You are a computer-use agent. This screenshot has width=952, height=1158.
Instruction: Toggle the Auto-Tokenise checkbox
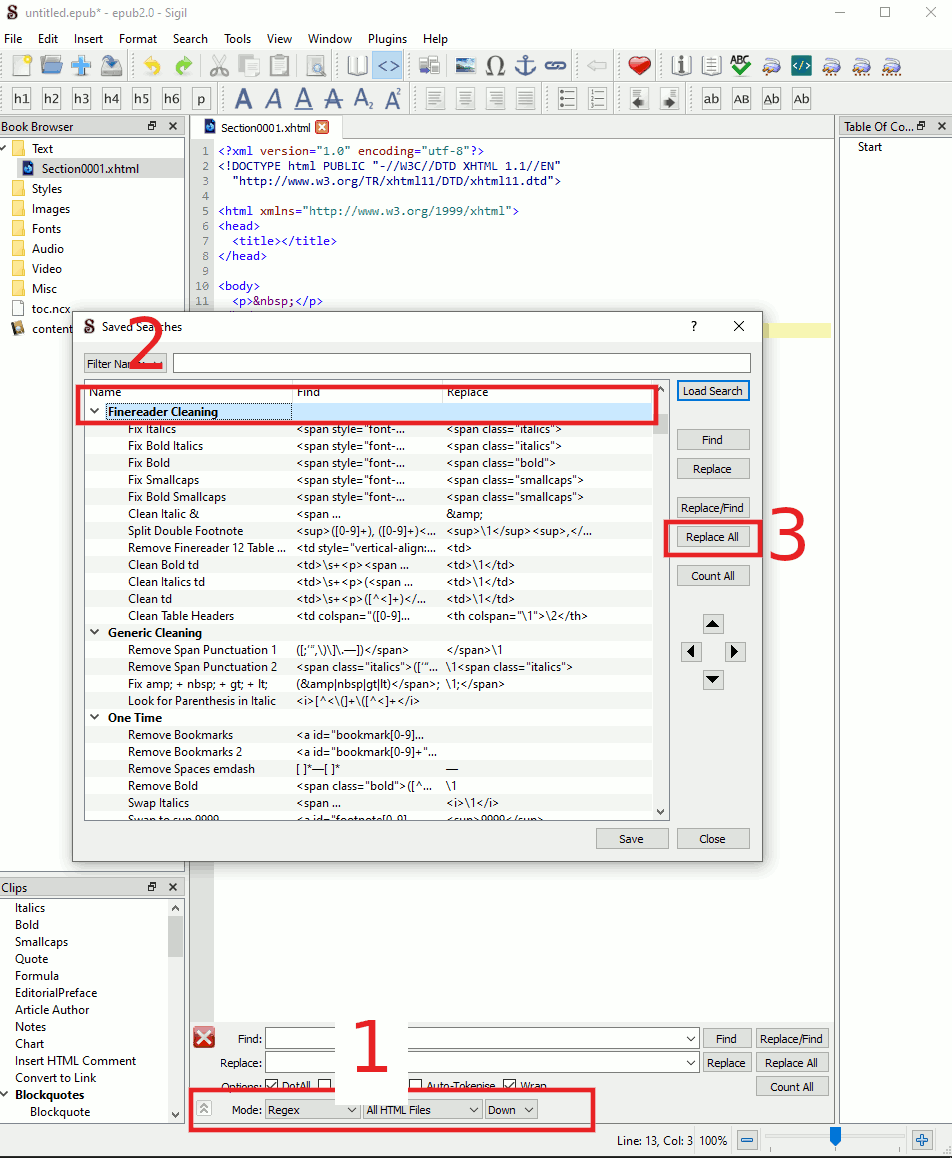pyautogui.click(x=416, y=1085)
